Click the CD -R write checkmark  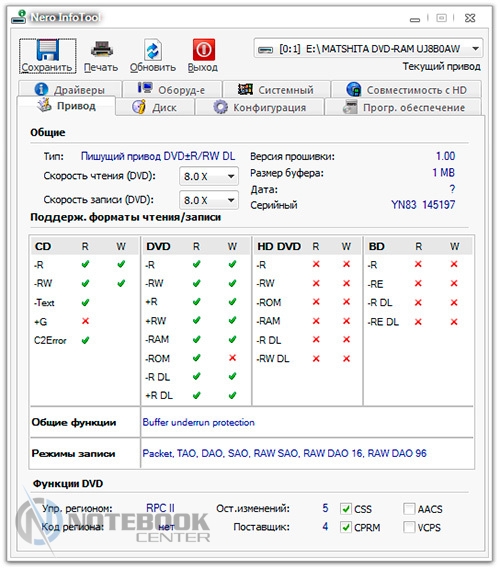pos(121,264)
